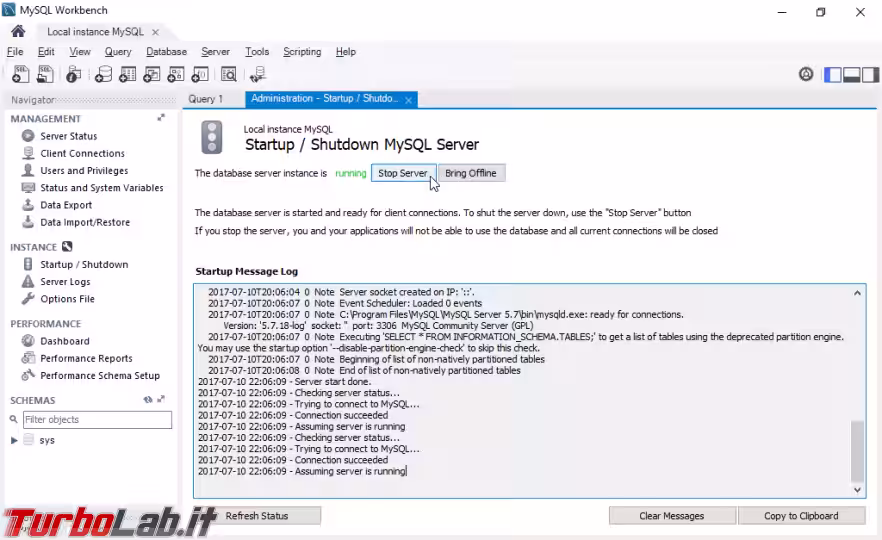Create a new function toolbar icon
This screenshot has width=882, height=540.
point(200,74)
